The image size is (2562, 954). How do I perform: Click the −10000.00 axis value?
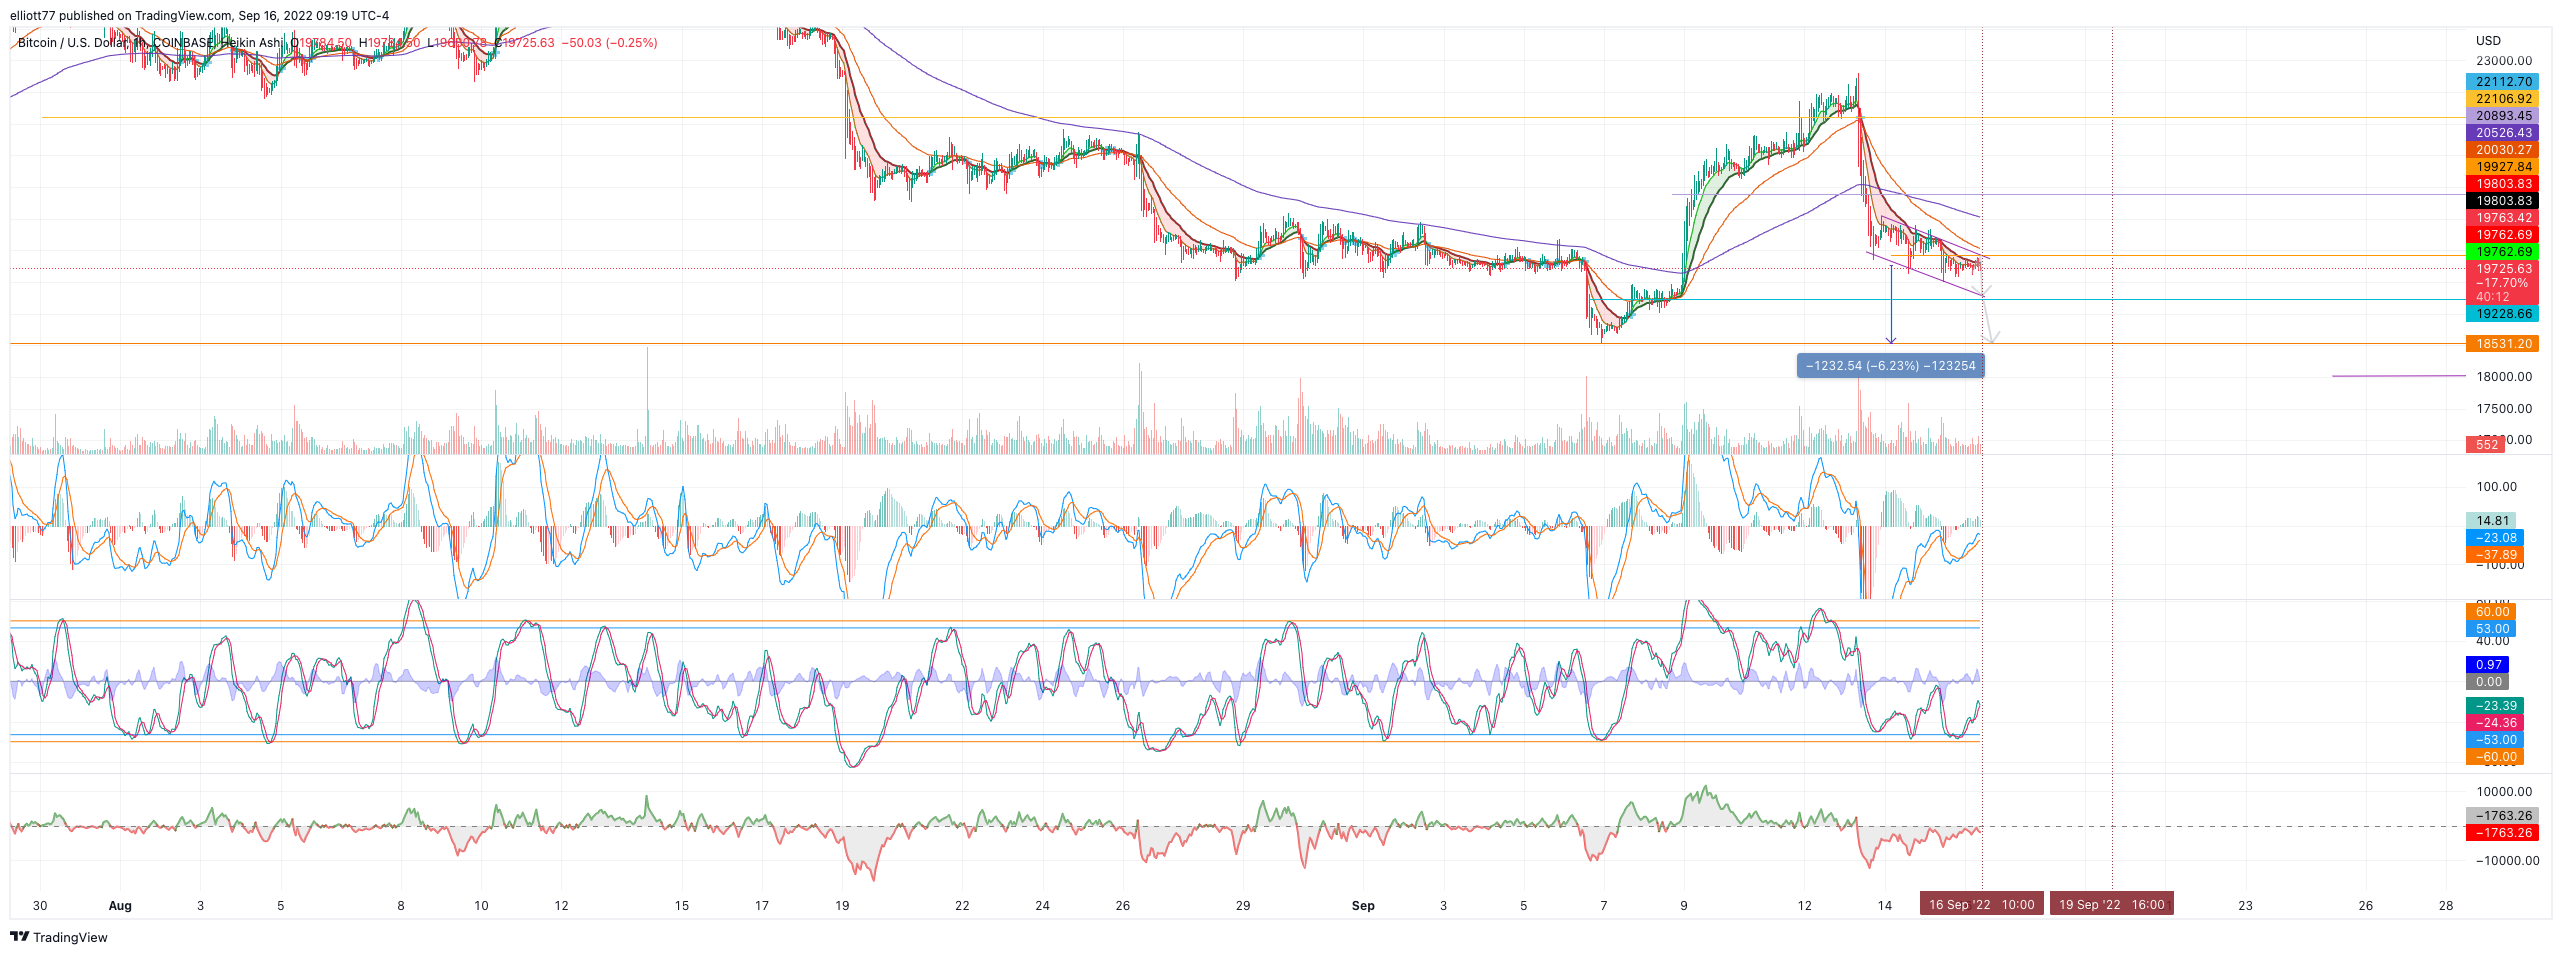tap(2507, 861)
